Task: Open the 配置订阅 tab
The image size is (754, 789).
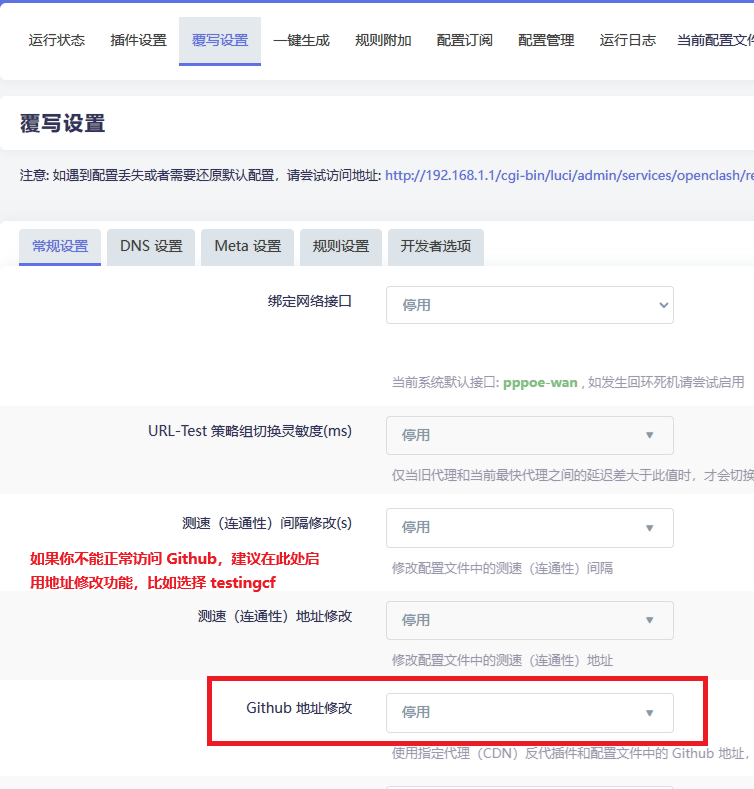Action: 464,41
